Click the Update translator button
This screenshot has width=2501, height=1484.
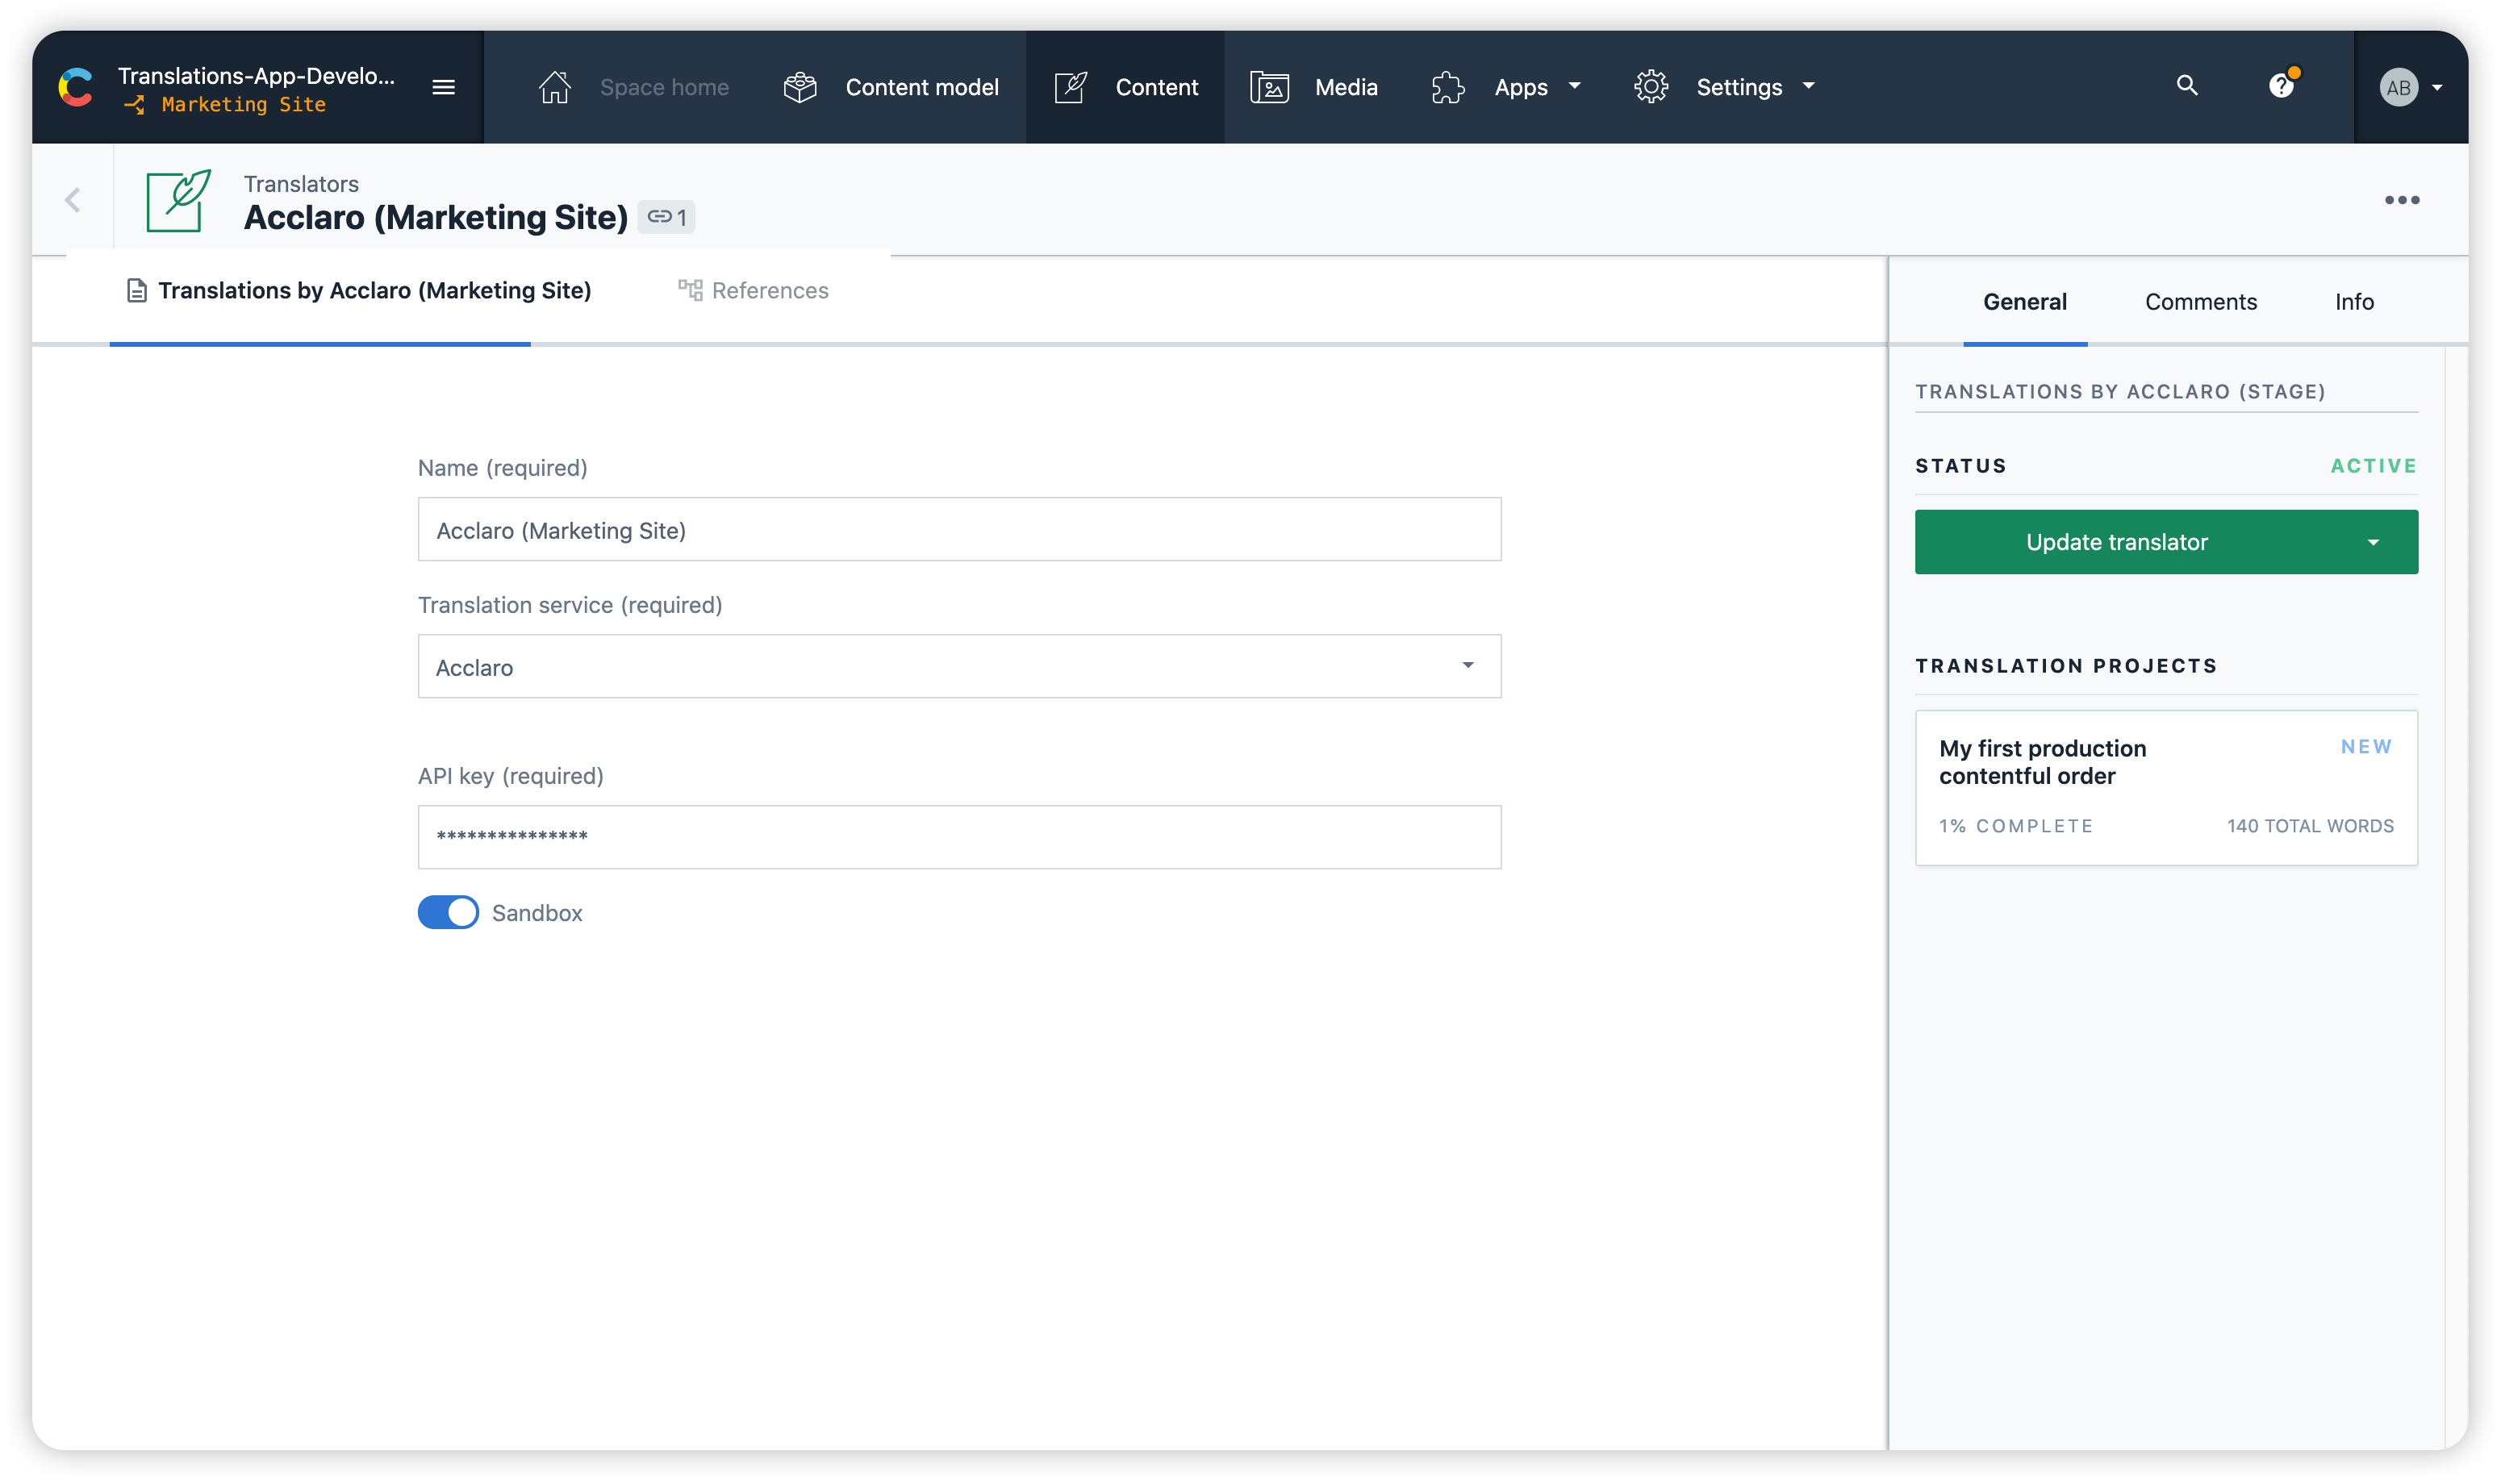pos(2118,542)
